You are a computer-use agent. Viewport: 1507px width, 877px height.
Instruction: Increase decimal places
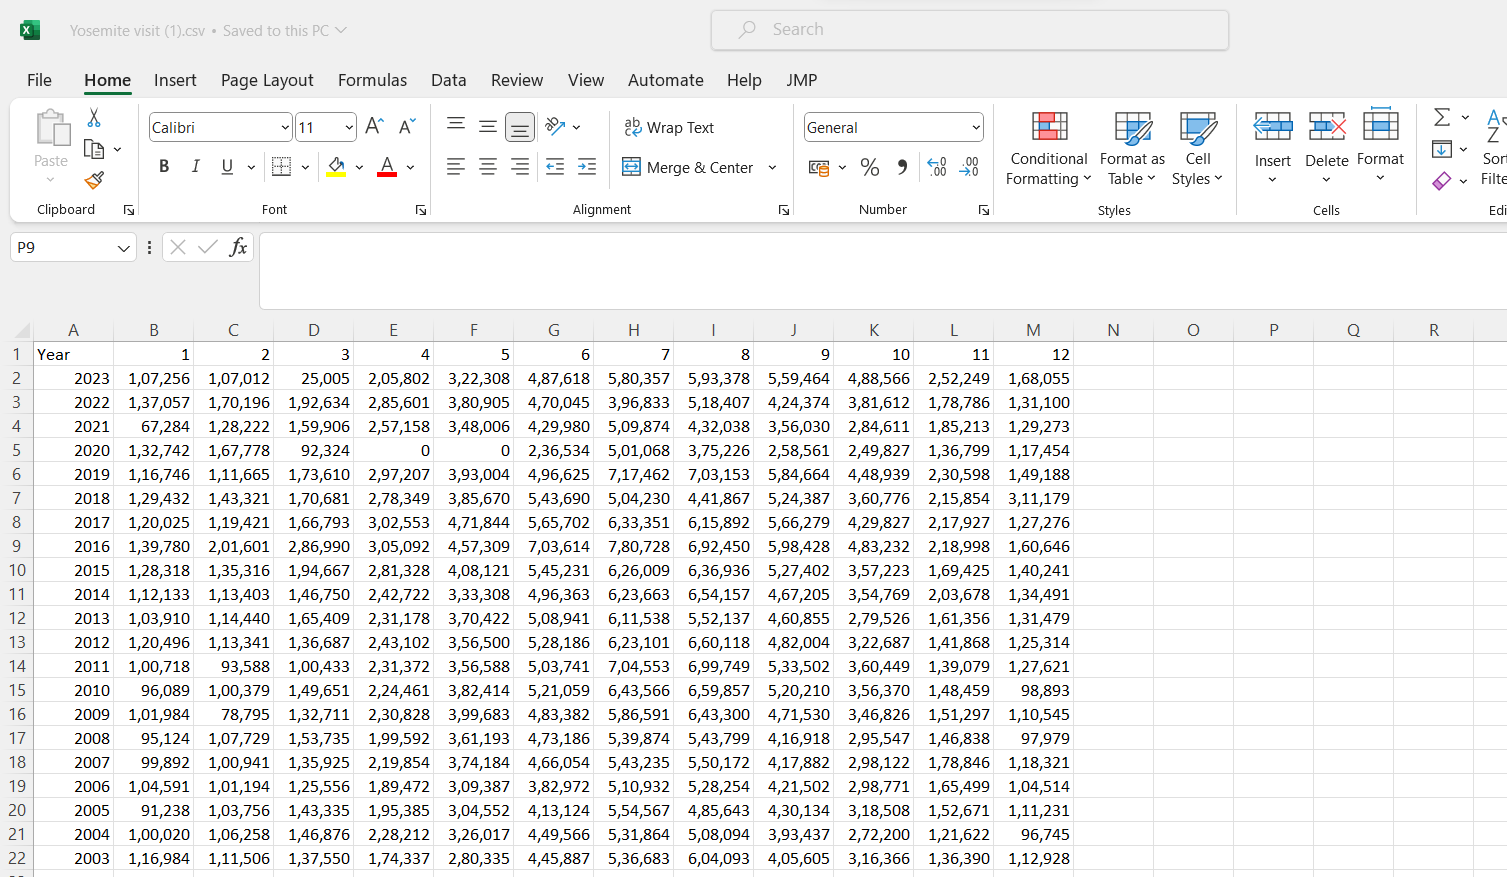click(936, 167)
